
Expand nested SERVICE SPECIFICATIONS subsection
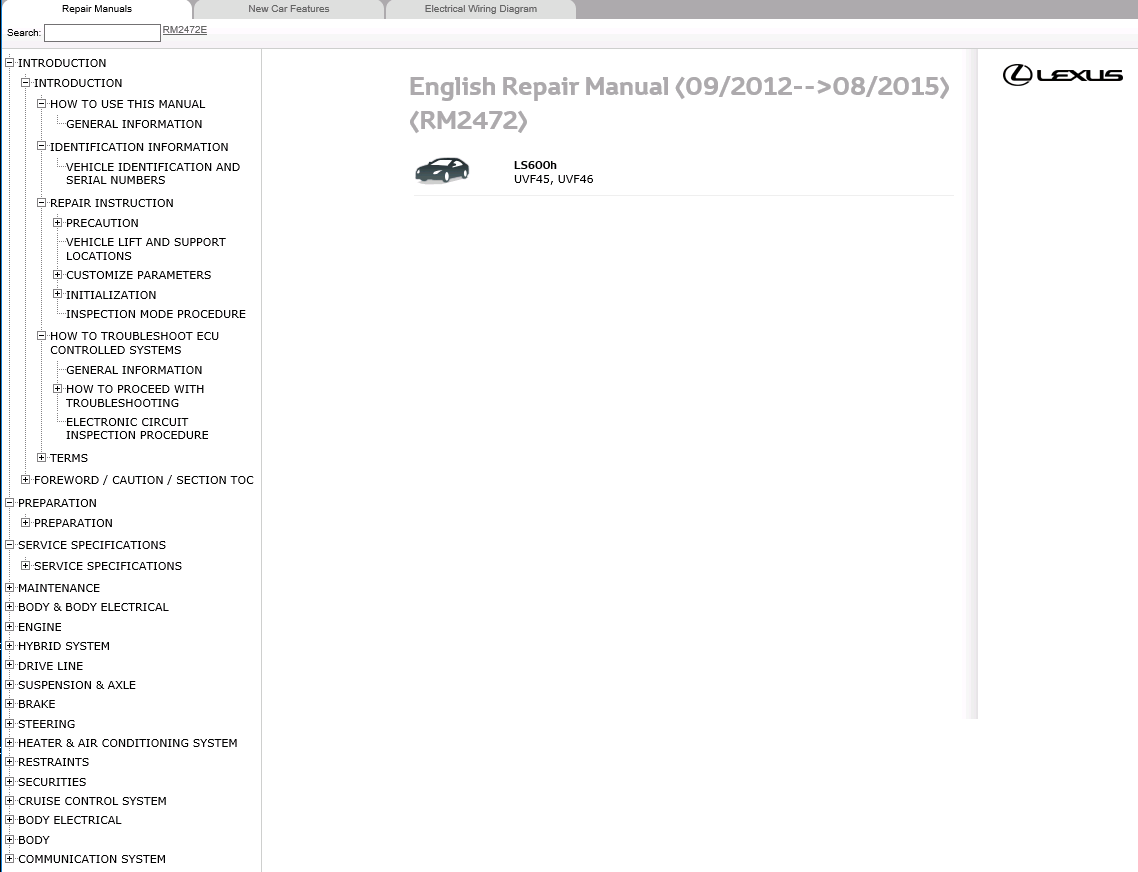[25, 565]
